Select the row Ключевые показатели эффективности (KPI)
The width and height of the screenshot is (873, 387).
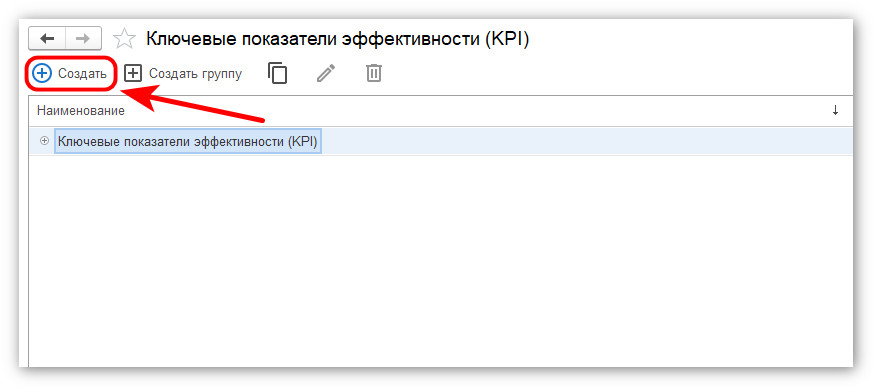pos(440,141)
